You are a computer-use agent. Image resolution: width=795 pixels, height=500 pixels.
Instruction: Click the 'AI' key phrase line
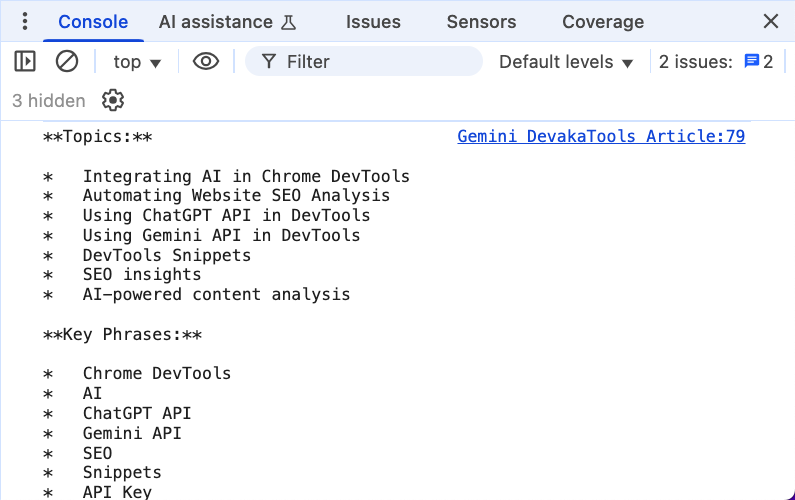(x=92, y=393)
